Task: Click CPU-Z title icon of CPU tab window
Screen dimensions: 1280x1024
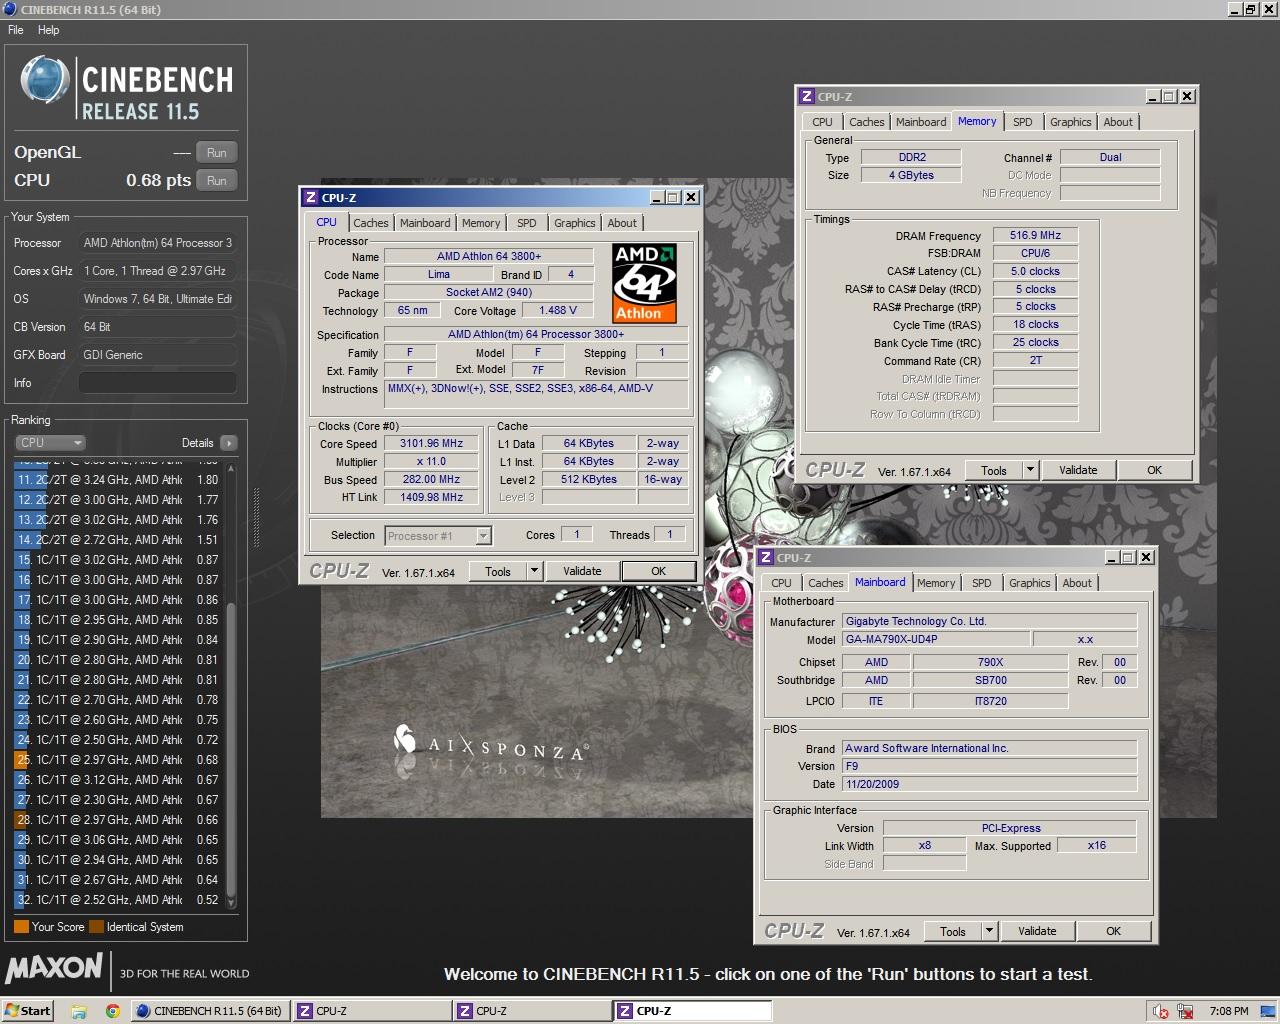Action: (311, 198)
